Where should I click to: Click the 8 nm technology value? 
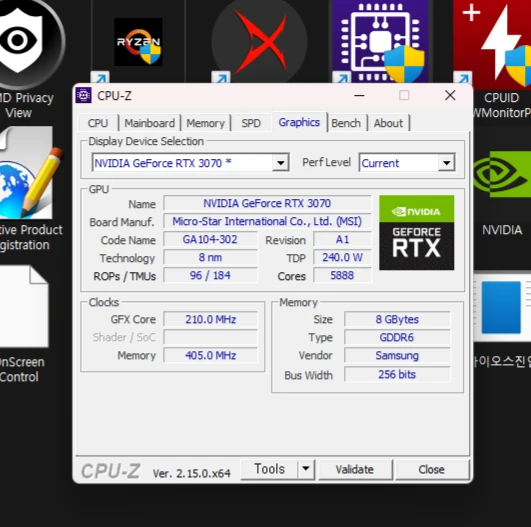(210, 257)
